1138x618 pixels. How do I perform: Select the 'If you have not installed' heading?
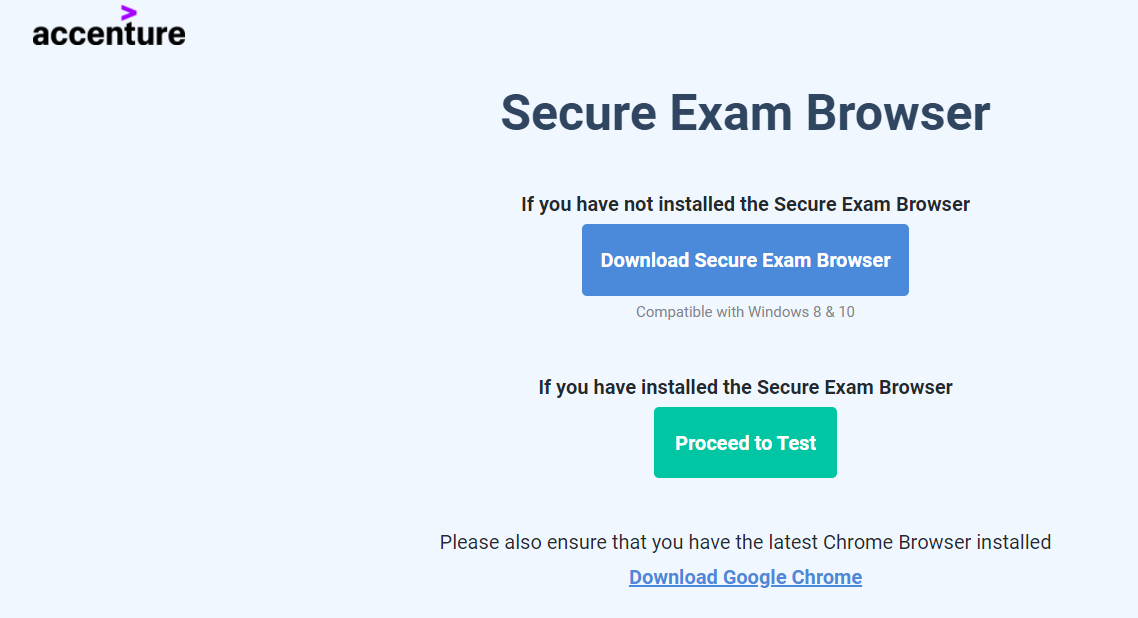coord(745,204)
